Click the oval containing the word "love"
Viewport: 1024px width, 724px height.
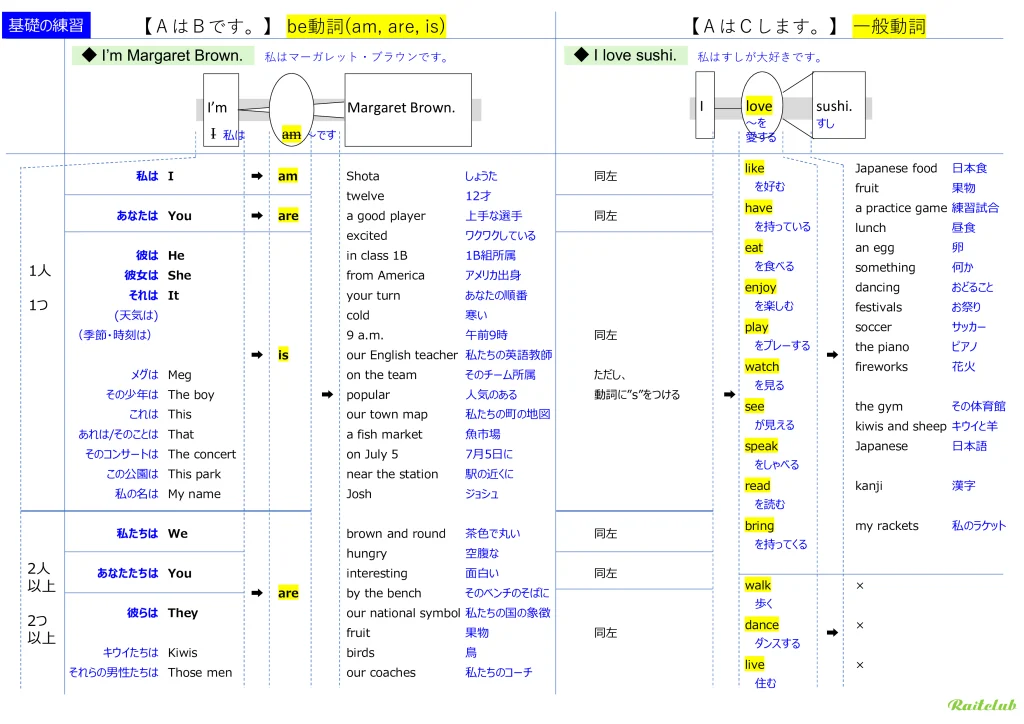tap(762, 105)
